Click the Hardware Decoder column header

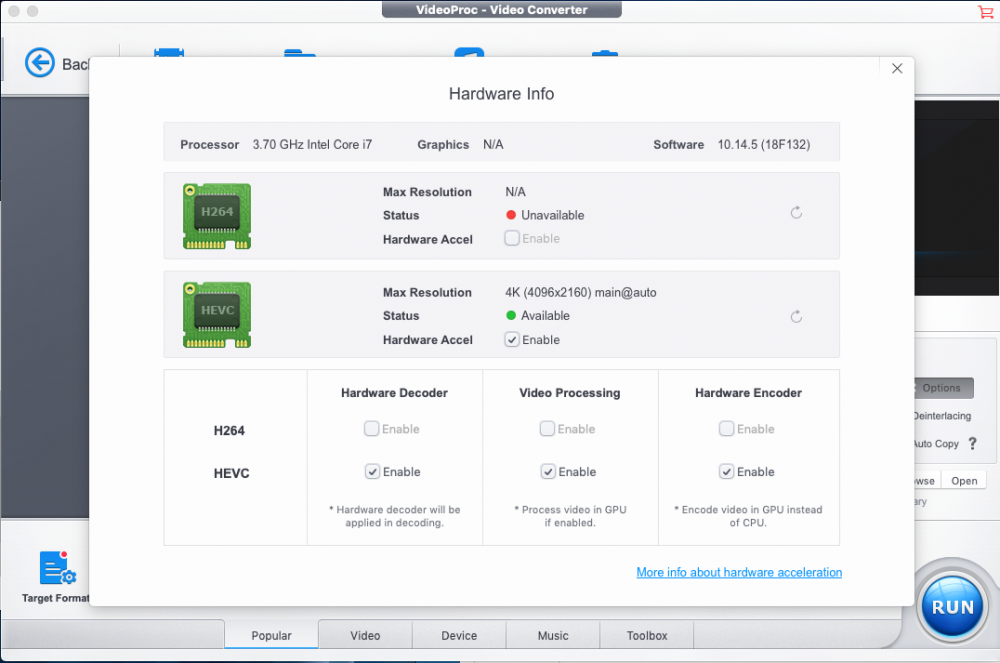tap(394, 393)
